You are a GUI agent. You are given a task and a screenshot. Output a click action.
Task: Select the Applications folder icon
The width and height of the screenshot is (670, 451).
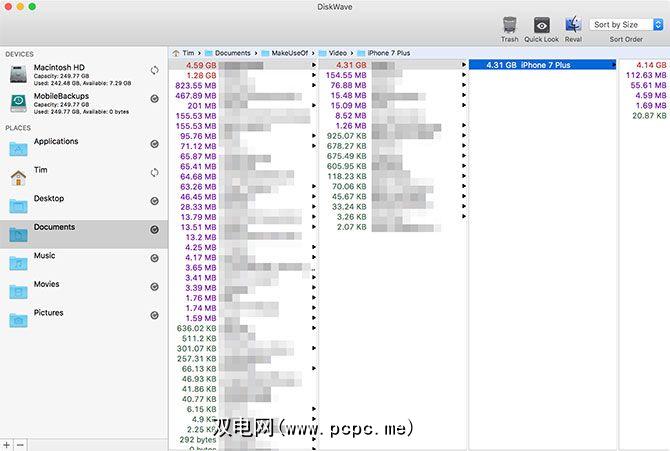click(x=18, y=149)
